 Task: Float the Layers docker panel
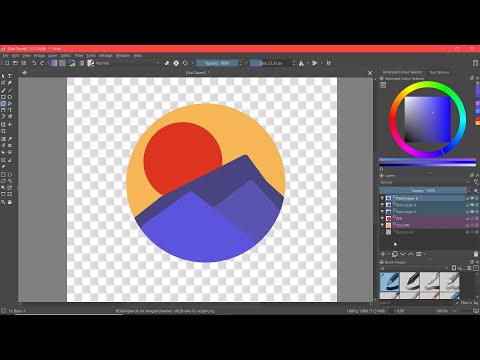(x=472, y=175)
